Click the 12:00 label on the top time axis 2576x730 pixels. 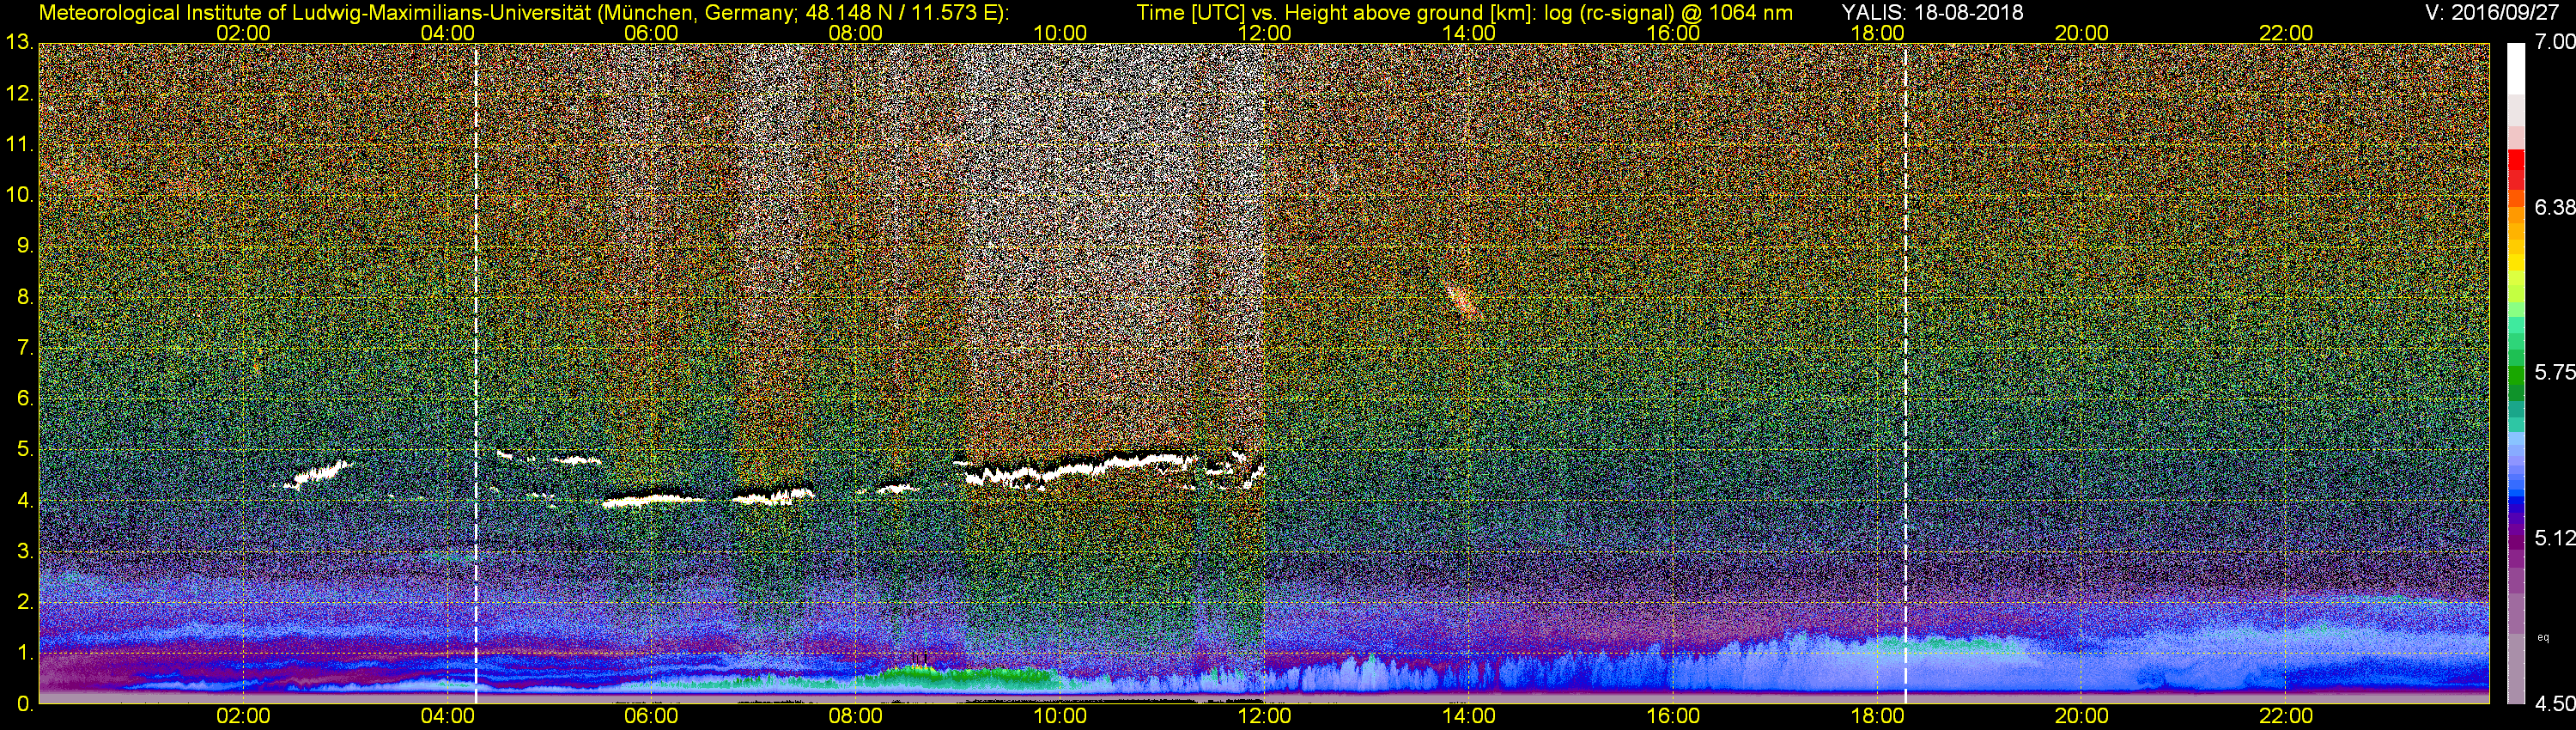(x=1264, y=33)
